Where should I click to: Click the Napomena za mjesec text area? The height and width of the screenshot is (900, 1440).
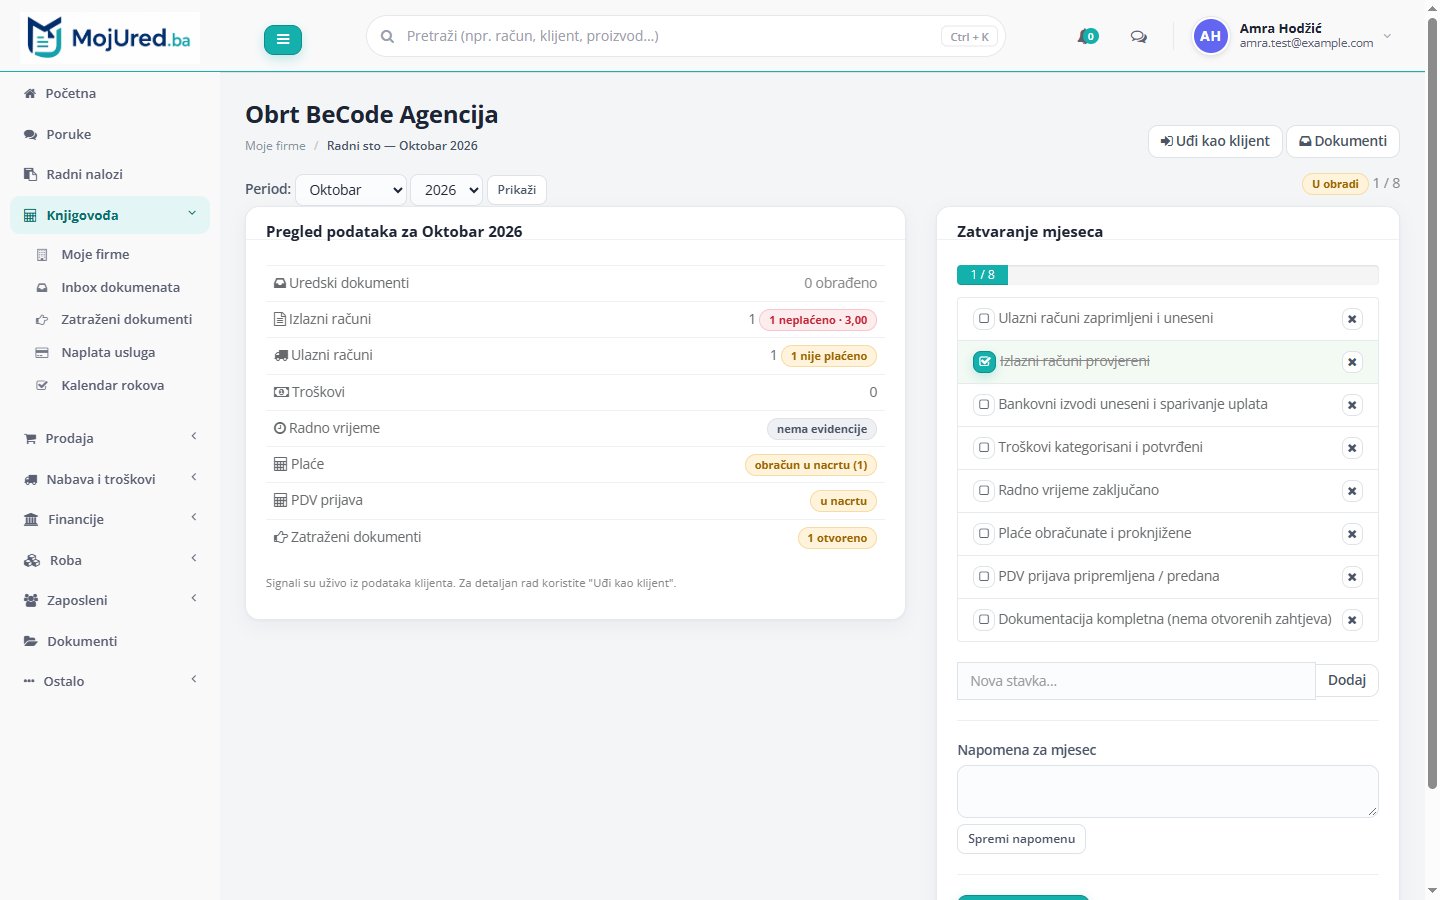pos(1167,791)
